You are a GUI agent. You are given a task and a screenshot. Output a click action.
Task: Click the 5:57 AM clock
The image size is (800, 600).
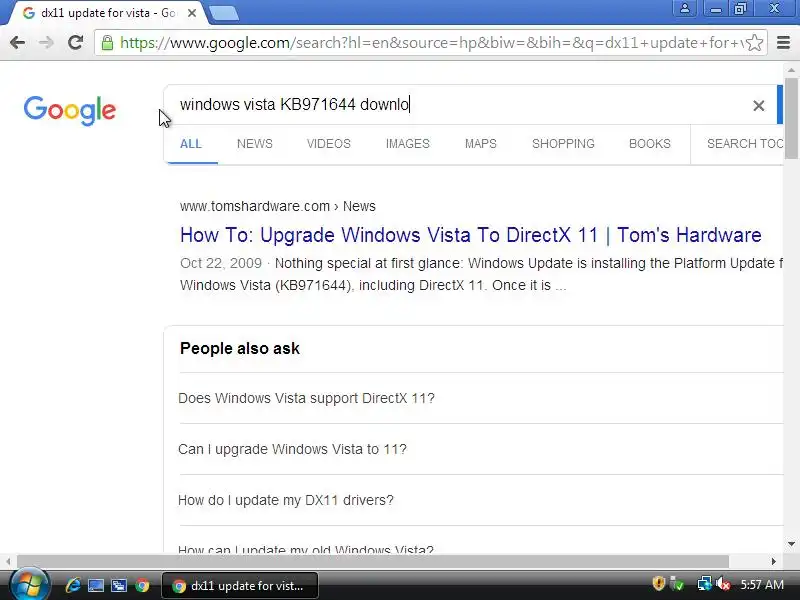click(762, 584)
